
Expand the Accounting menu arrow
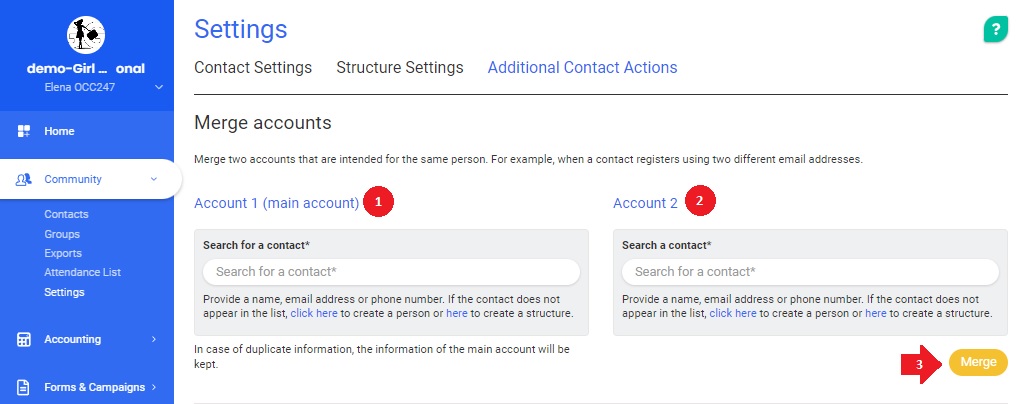pyautogui.click(x=153, y=339)
